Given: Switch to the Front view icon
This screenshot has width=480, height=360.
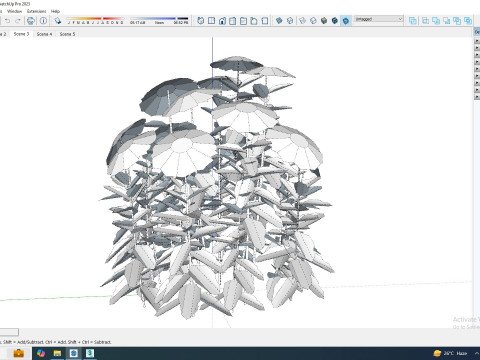Looking at the screenshot, I should [x=222, y=21].
